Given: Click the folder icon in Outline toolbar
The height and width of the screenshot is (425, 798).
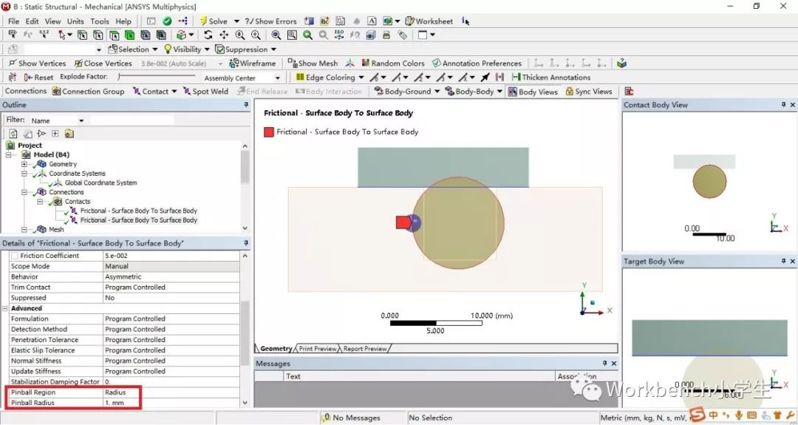Looking at the screenshot, I should pyautogui.click(x=69, y=133).
